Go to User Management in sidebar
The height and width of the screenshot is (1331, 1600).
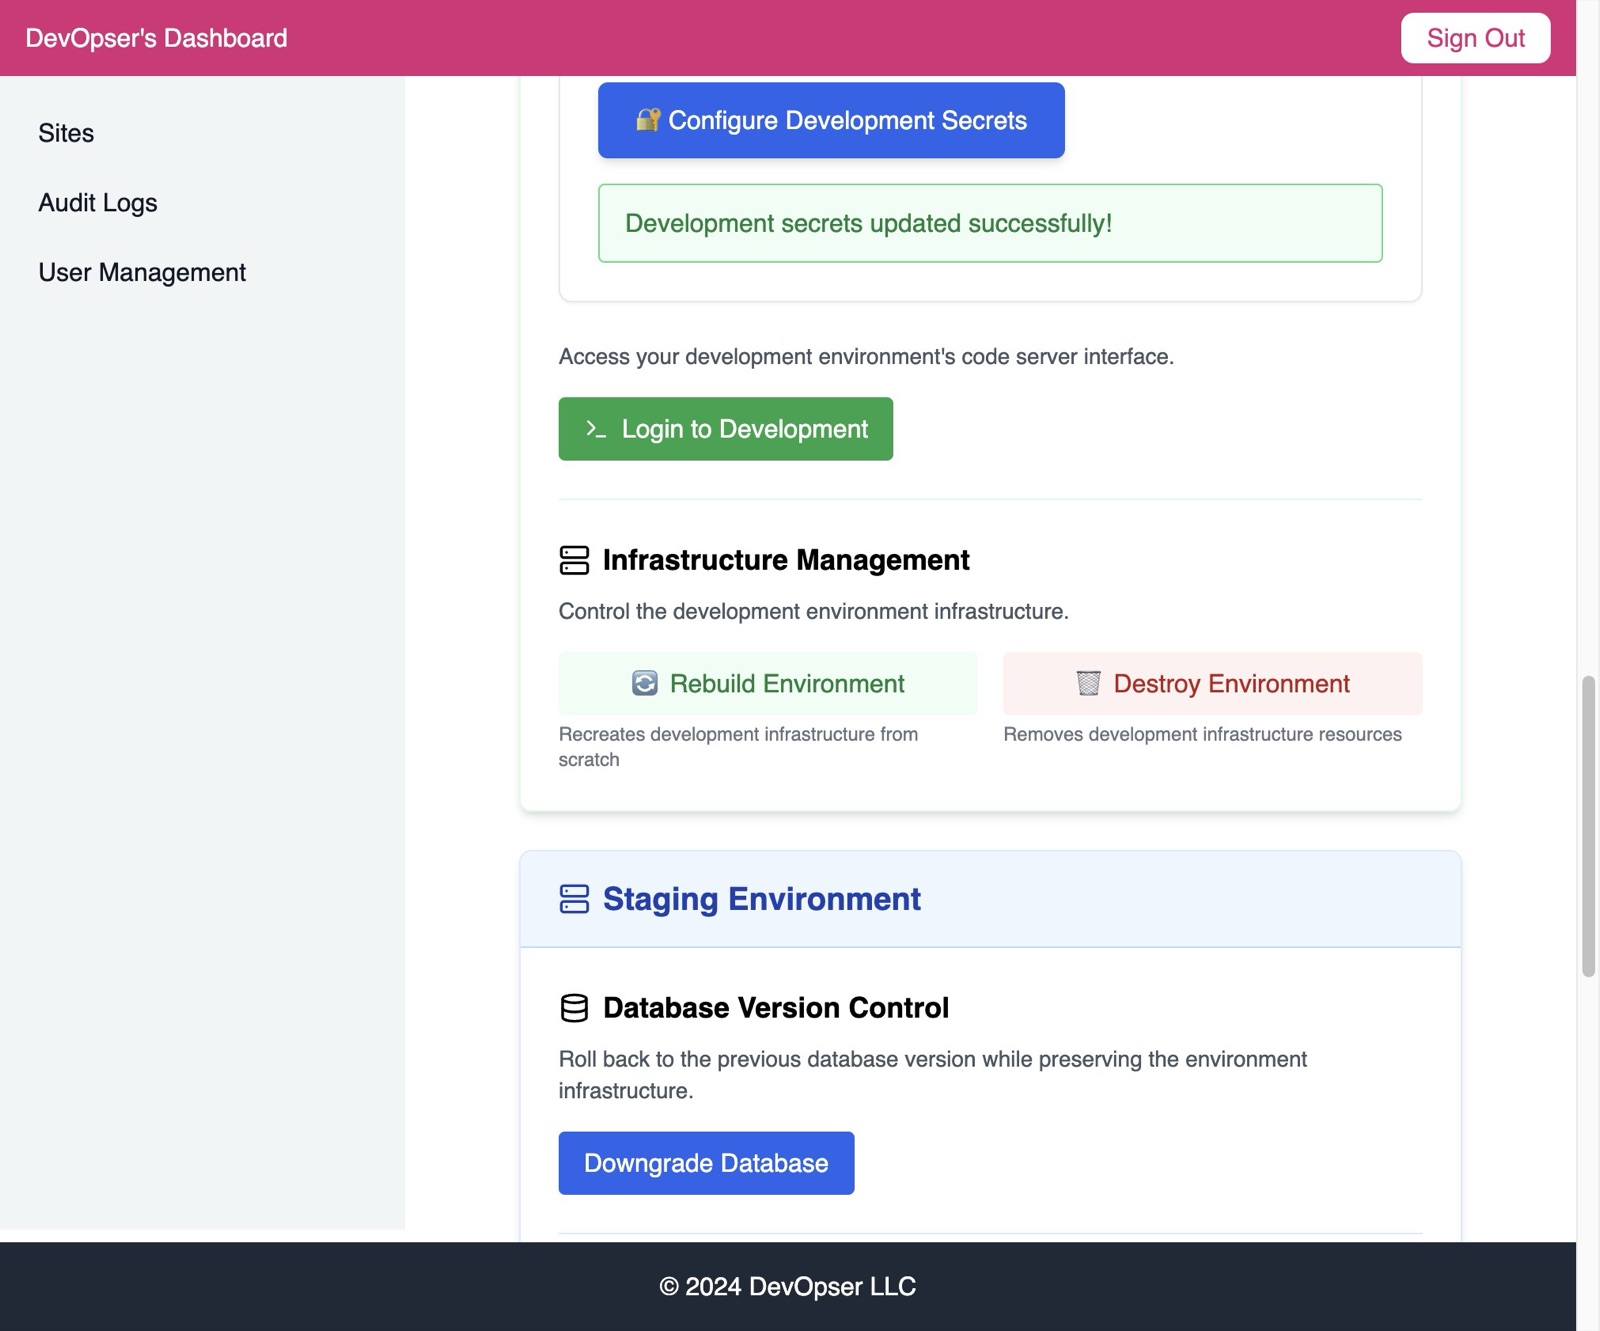[142, 273]
